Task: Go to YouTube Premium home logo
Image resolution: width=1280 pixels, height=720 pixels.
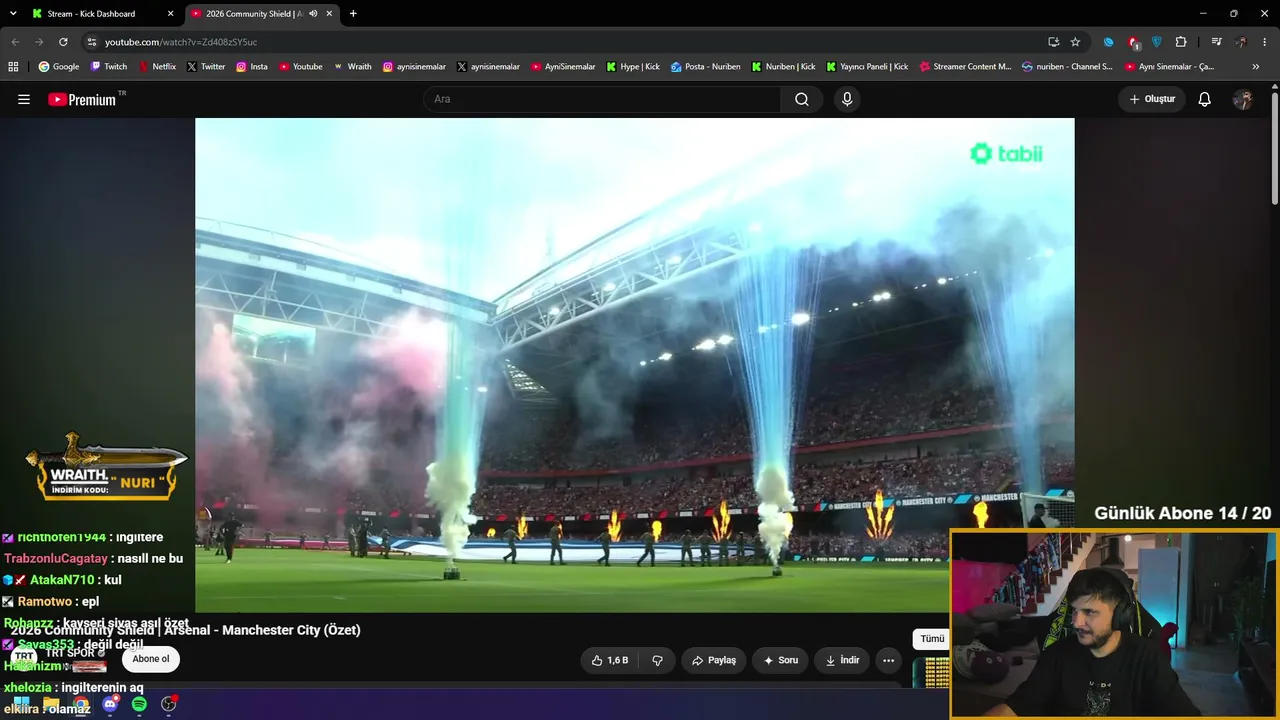Action: click(x=82, y=99)
